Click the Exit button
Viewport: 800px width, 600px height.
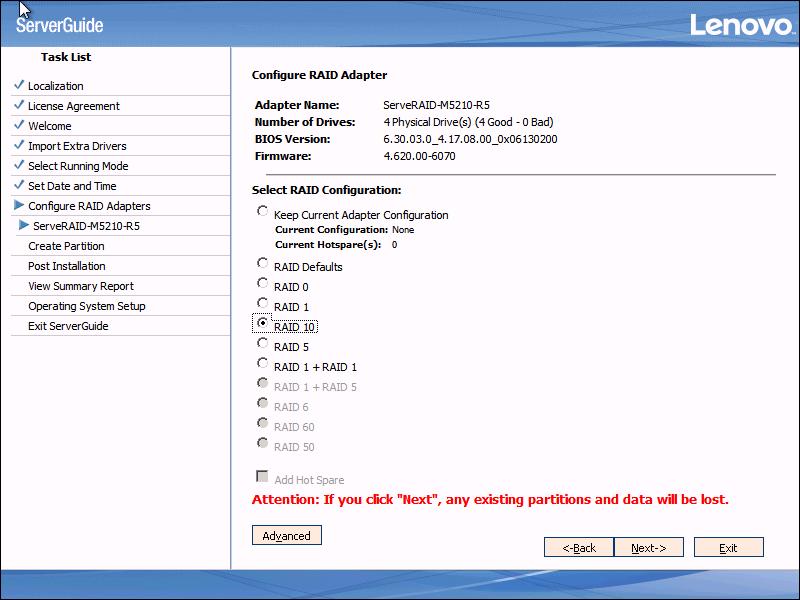728,548
